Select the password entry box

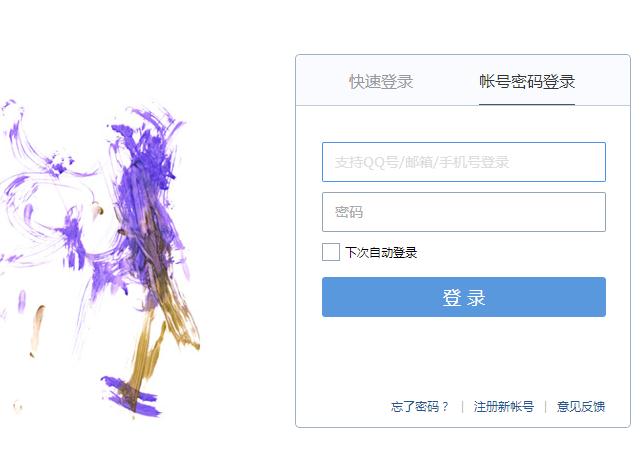click(464, 212)
